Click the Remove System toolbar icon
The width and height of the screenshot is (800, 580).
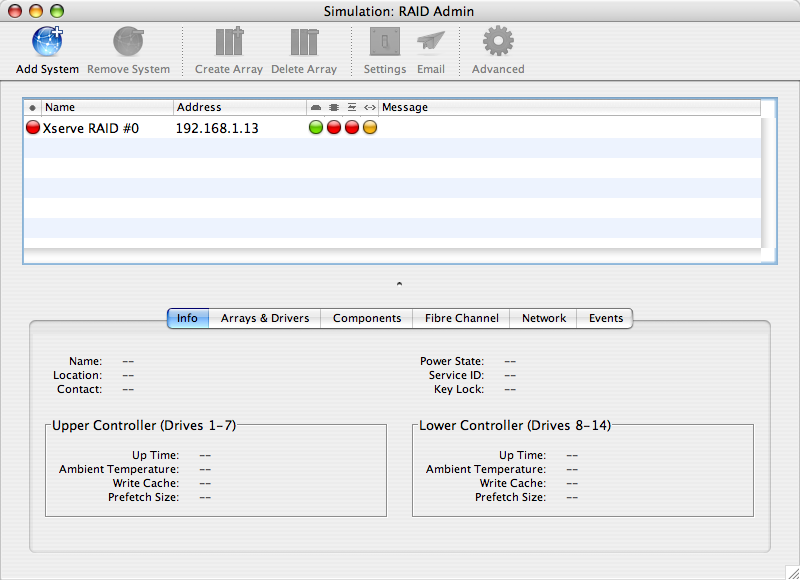[x=128, y=42]
